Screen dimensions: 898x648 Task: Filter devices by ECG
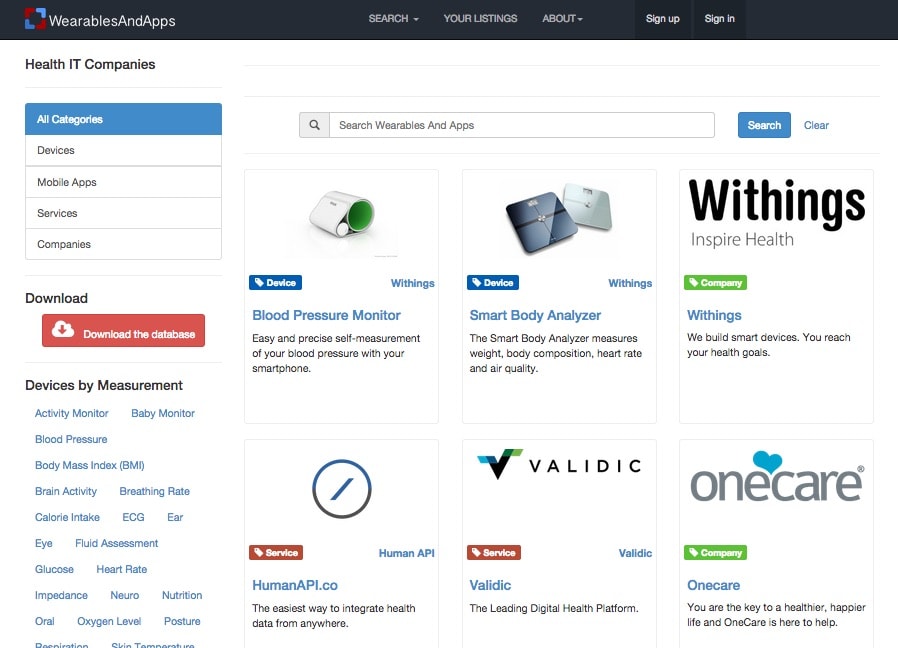(x=133, y=517)
